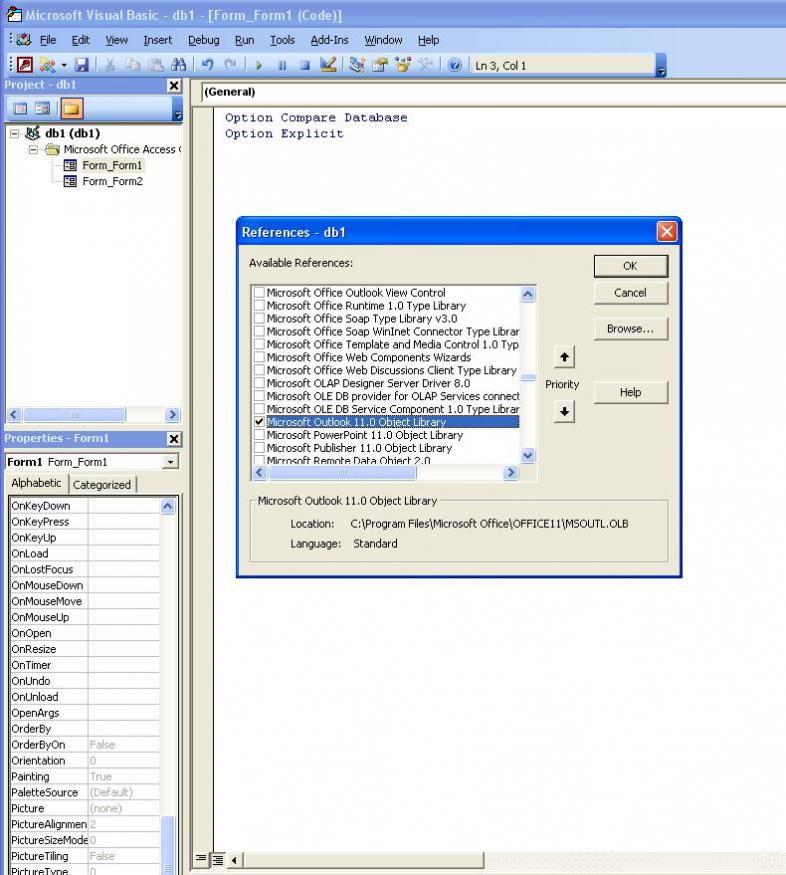Open the Add-Ins menu
The height and width of the screenshot is (875, 786).
(x=329, y=40)
